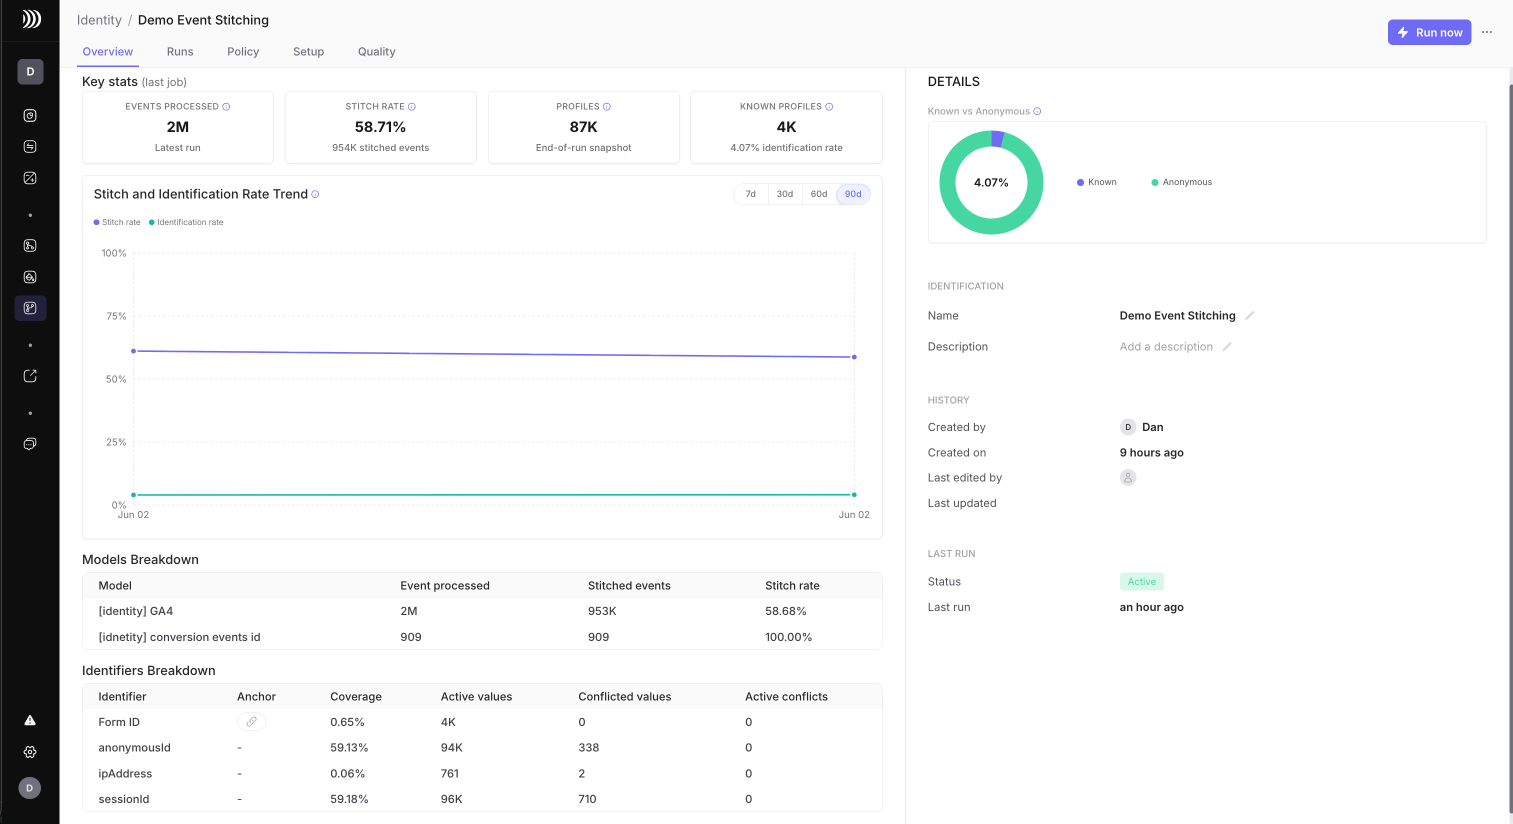Open the Policy tab
Viewport: 1513px width, 824px height.
[243, 52]
